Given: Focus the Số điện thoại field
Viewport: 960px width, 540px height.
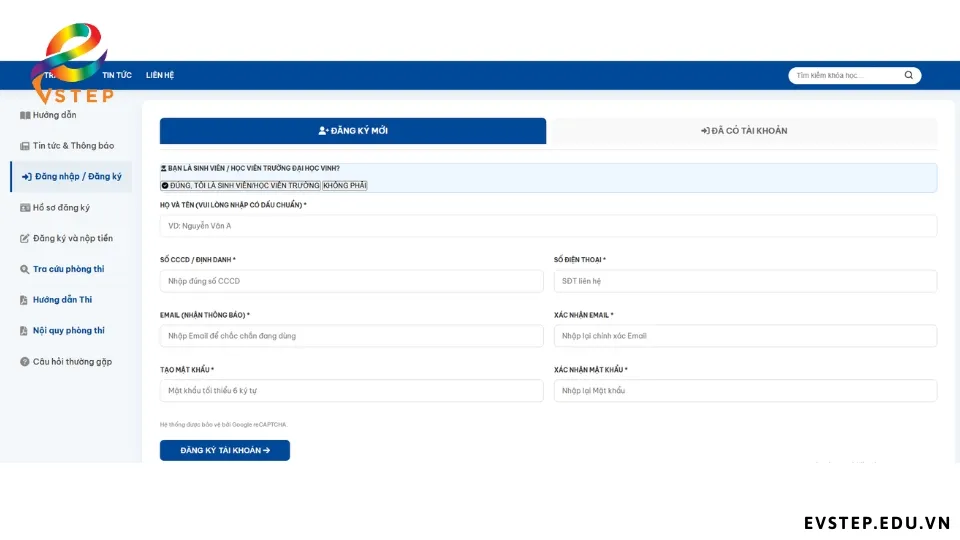Looking at the screenshot, I should tap(745, 281).
